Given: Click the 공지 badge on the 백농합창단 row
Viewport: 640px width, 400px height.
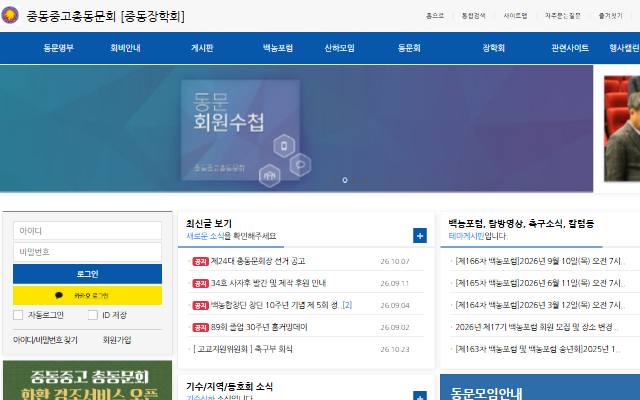Looking at the screenshot, I should (200, 306).
